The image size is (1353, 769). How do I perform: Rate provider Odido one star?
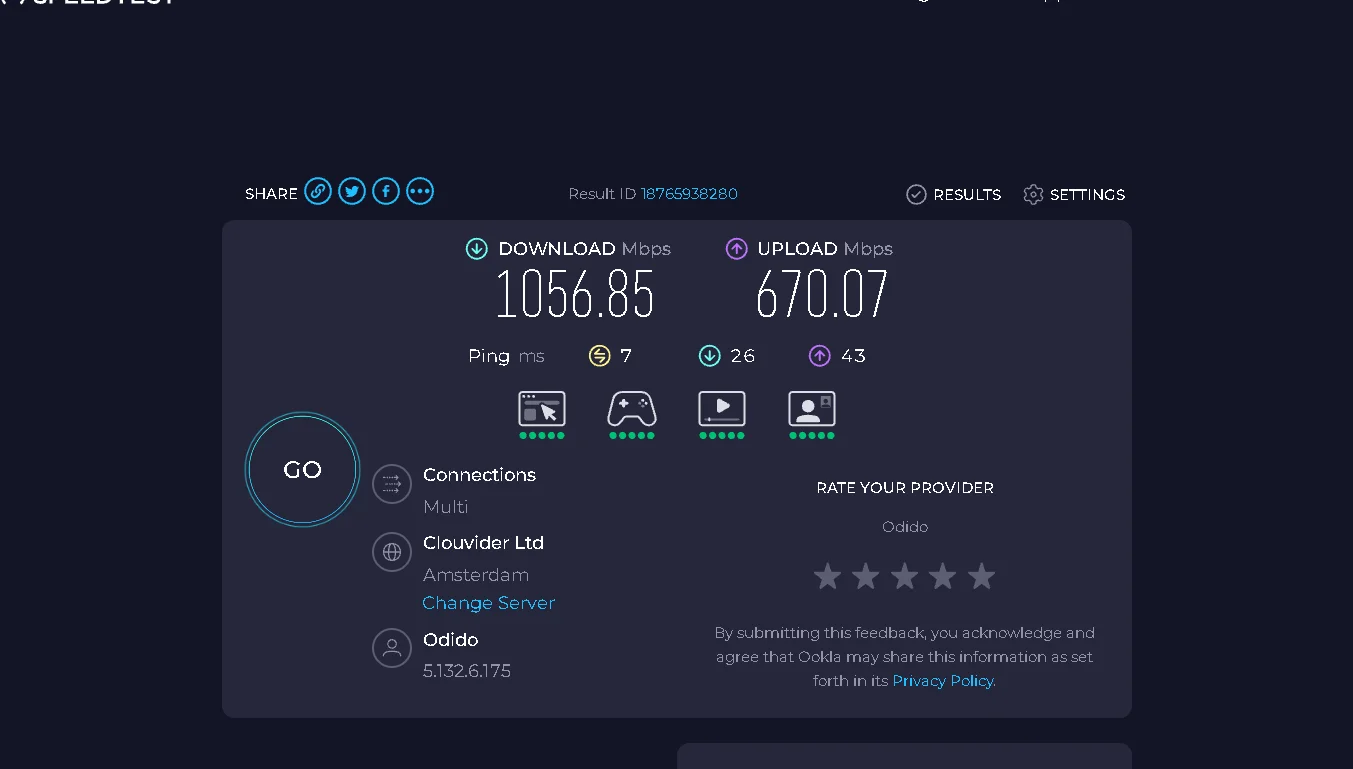tap(827, 576)
